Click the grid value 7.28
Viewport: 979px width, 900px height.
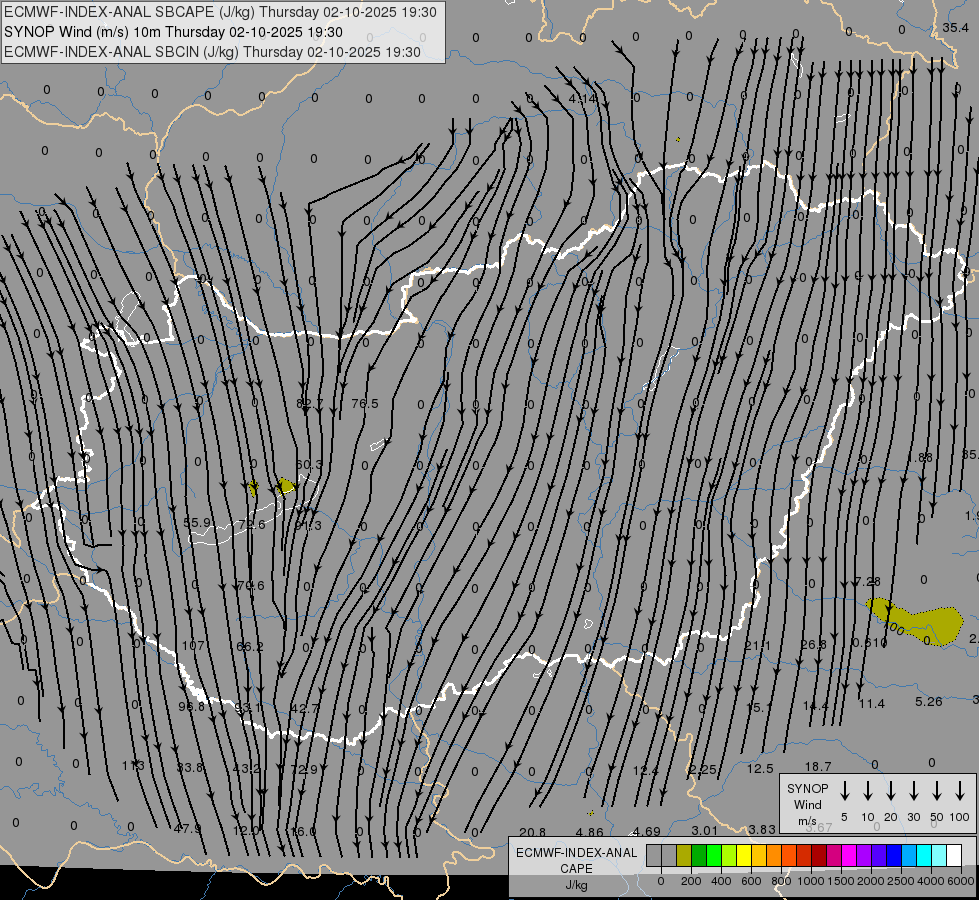pyautogui.click(x=867, y=581)
